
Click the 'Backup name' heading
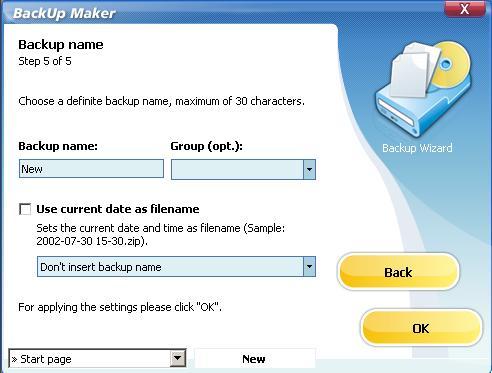pos(61,45)
